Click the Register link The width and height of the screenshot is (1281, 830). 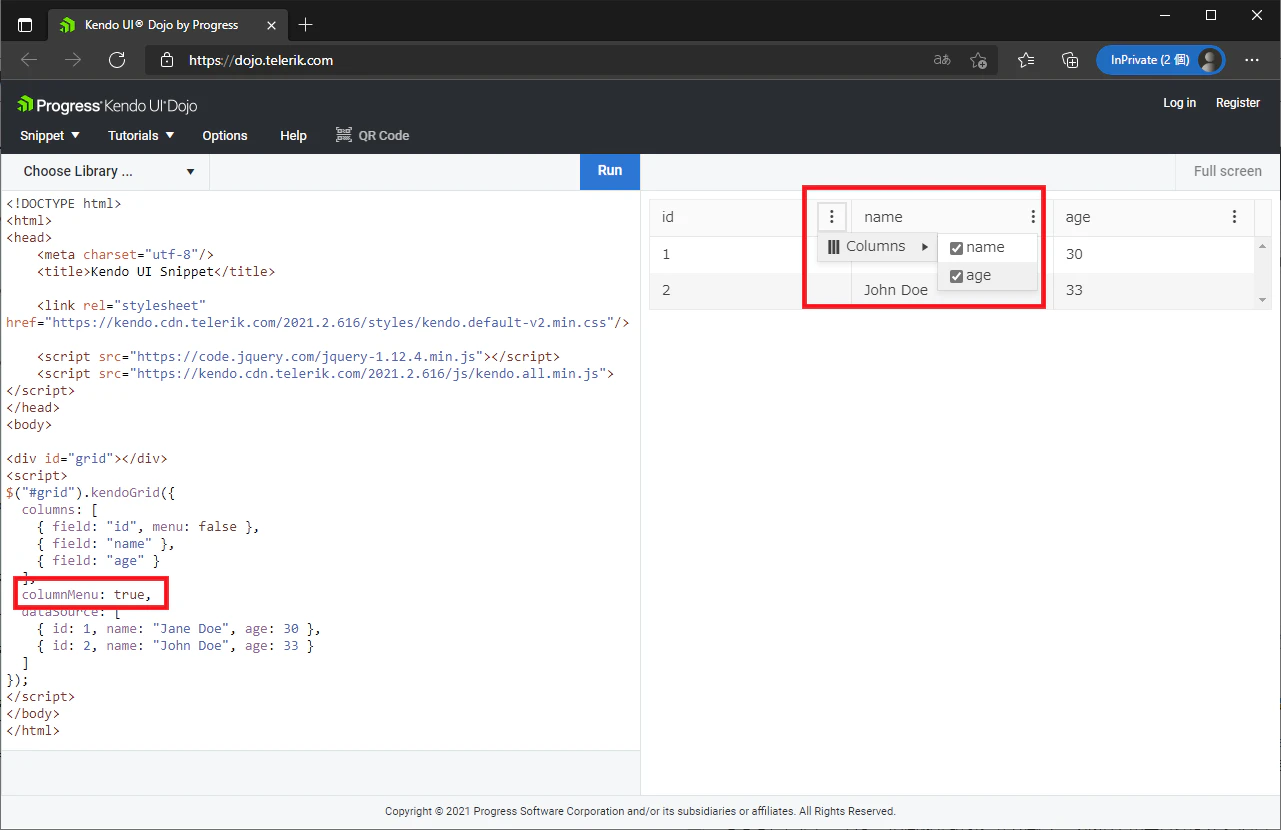(1238, 103)
